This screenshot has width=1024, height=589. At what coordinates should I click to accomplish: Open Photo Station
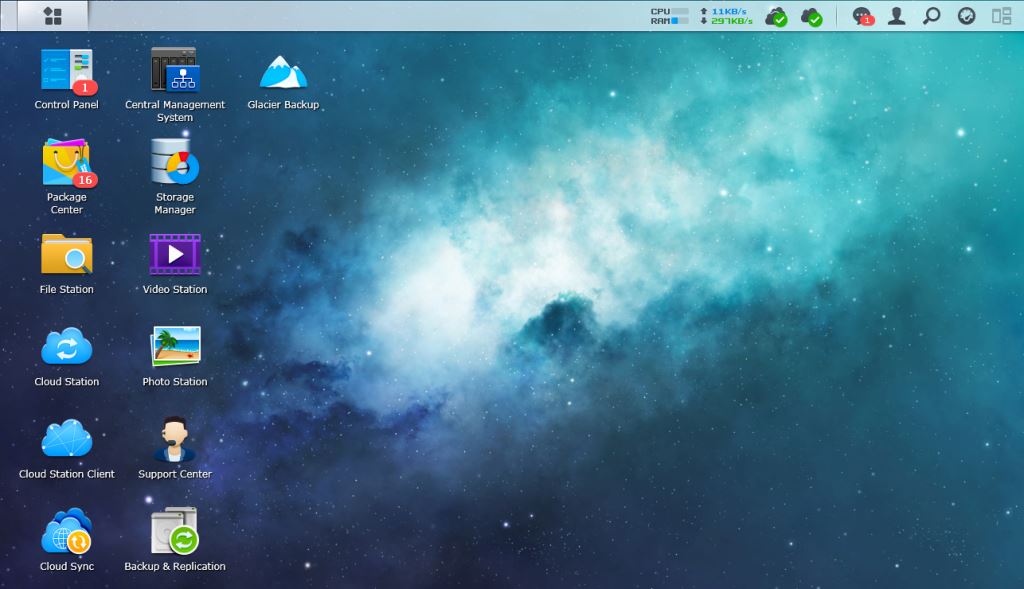point(174,347)
